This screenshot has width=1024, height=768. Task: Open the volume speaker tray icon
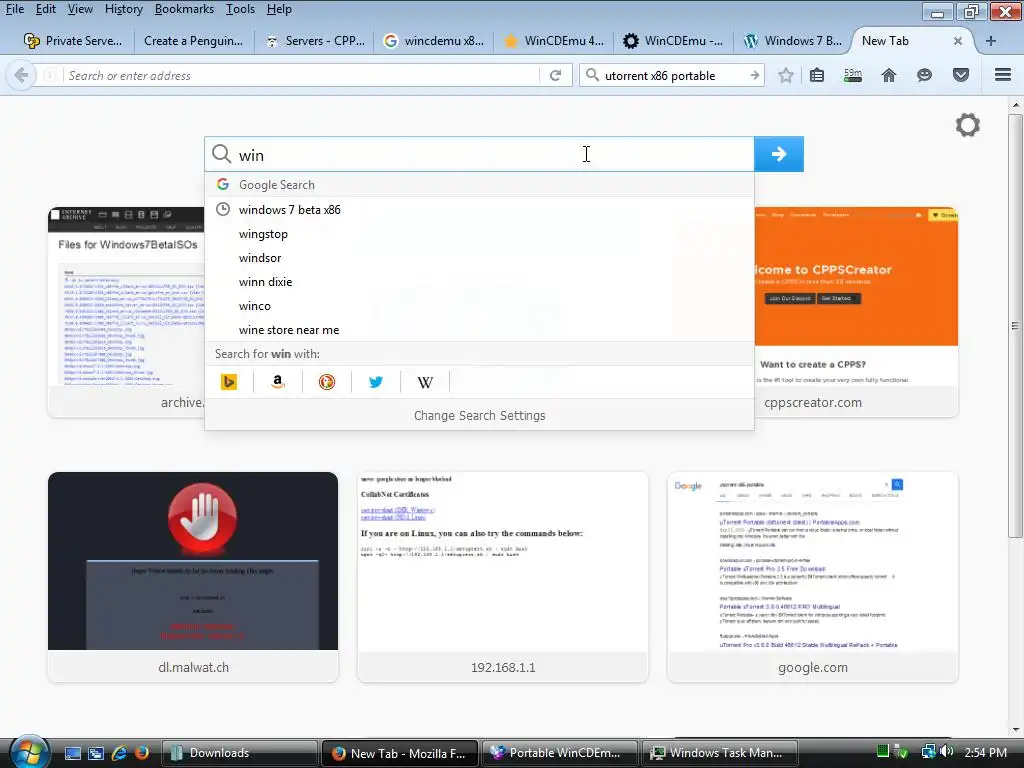coord(947,752)
